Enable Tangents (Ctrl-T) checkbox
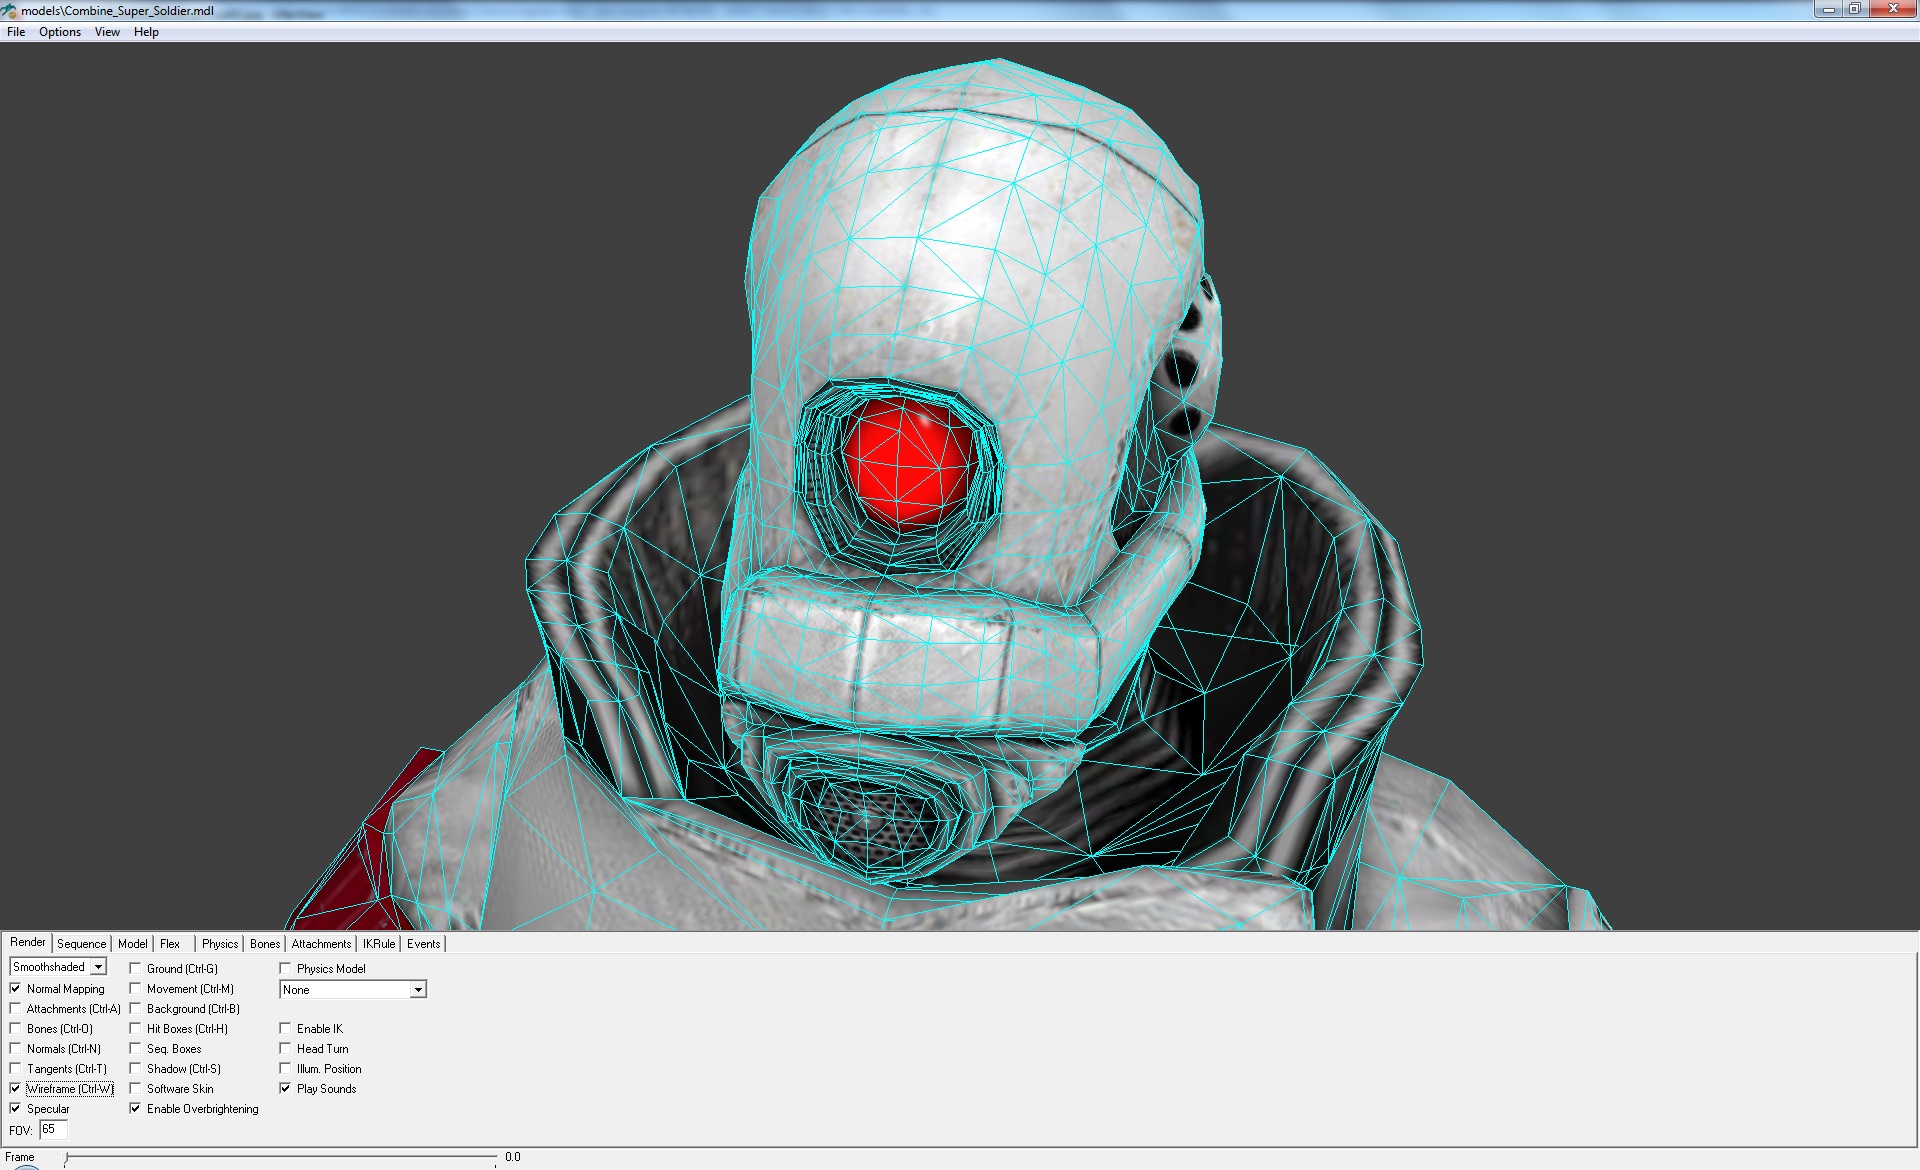The height and width of the screenshot is (1170, 1920). 16,1069
